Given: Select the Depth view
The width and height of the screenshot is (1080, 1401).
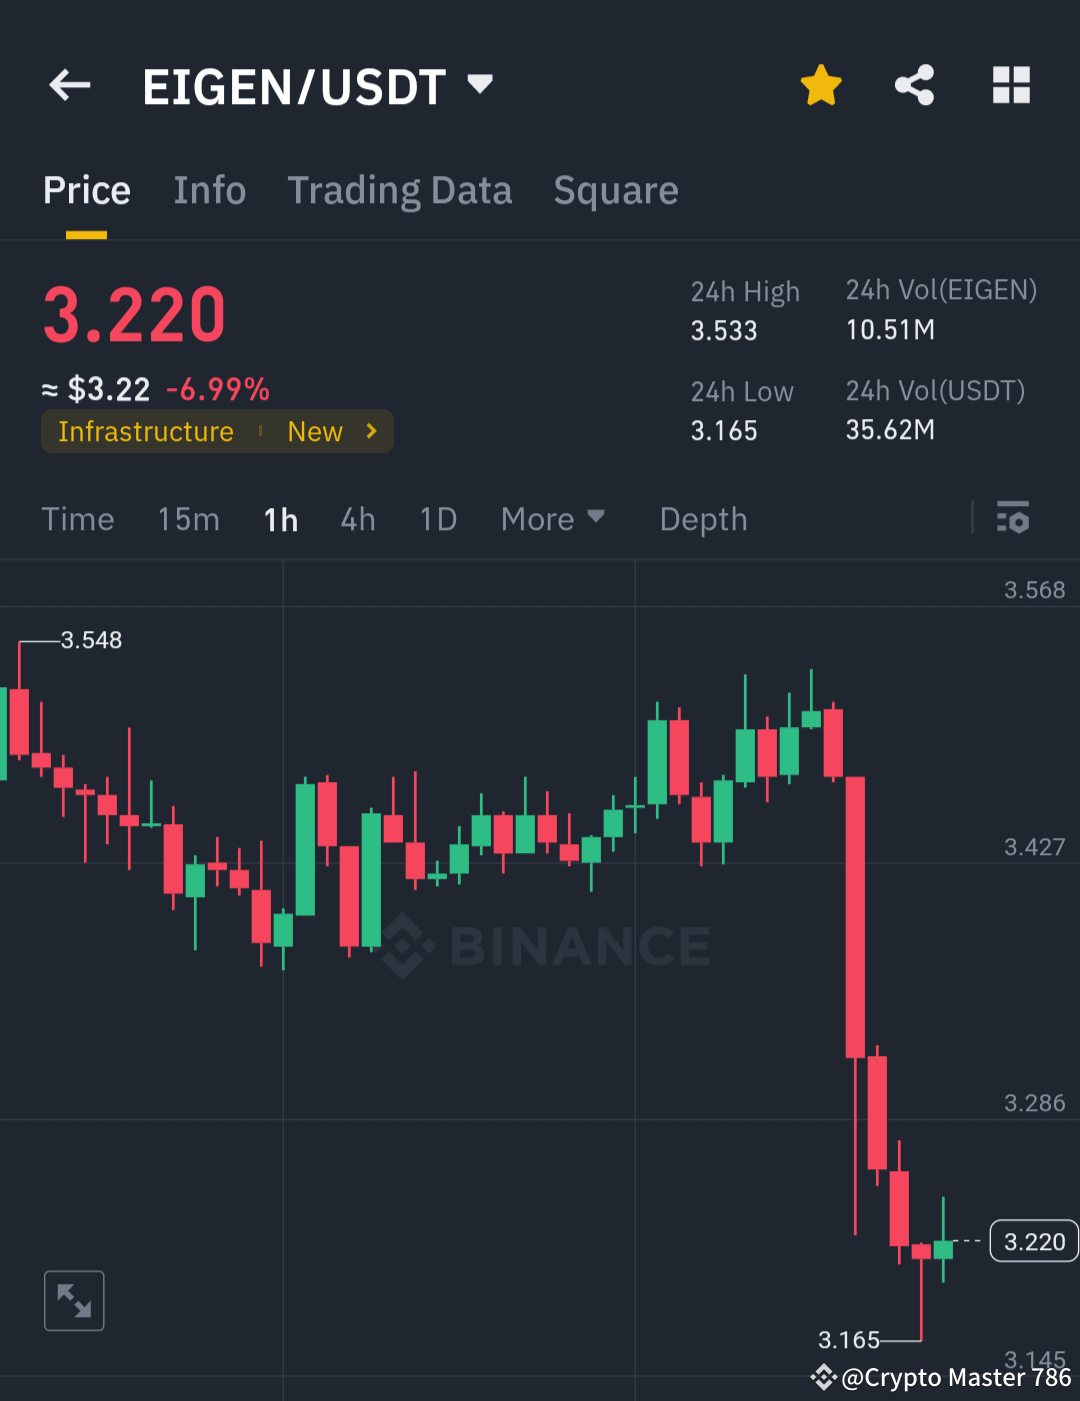Looking at the screenshot, I should (x=703, y=518).
